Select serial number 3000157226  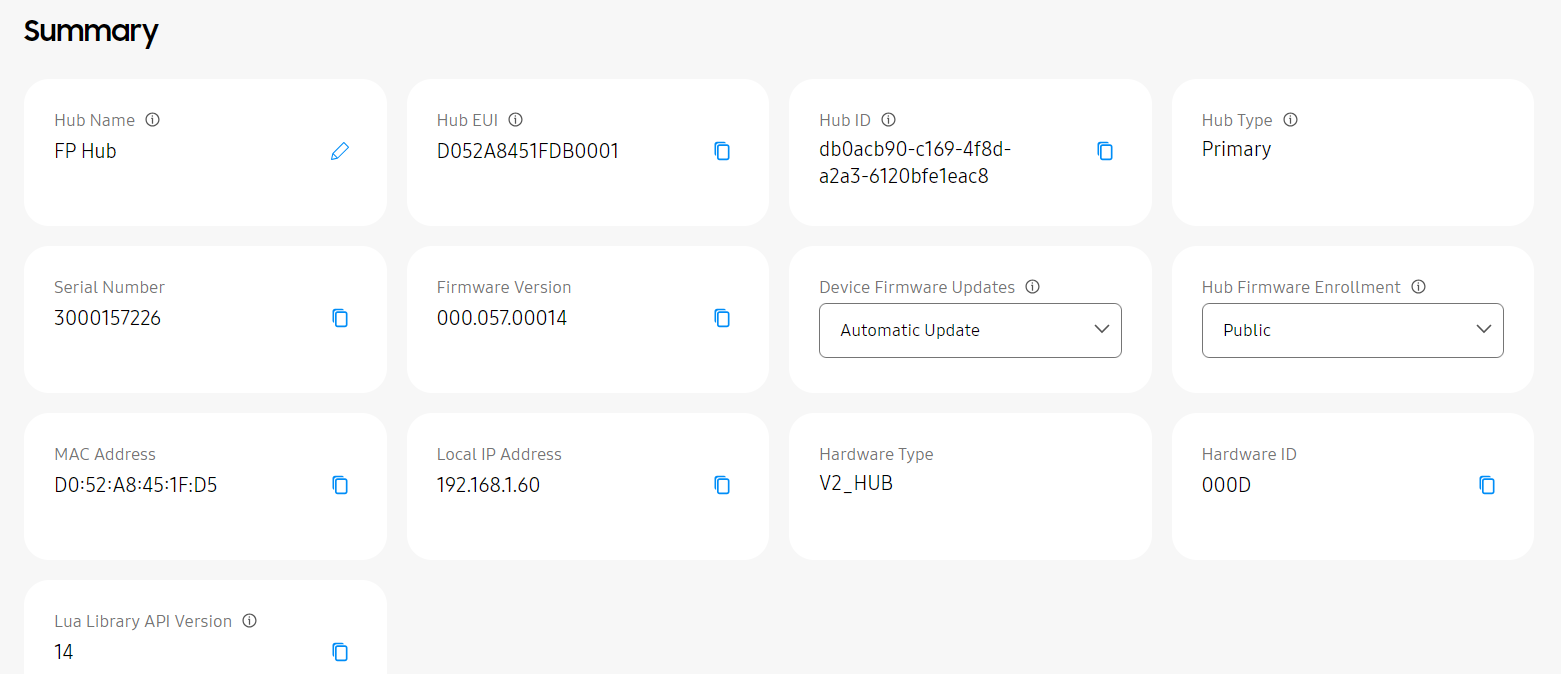click(x=107, y=318)
